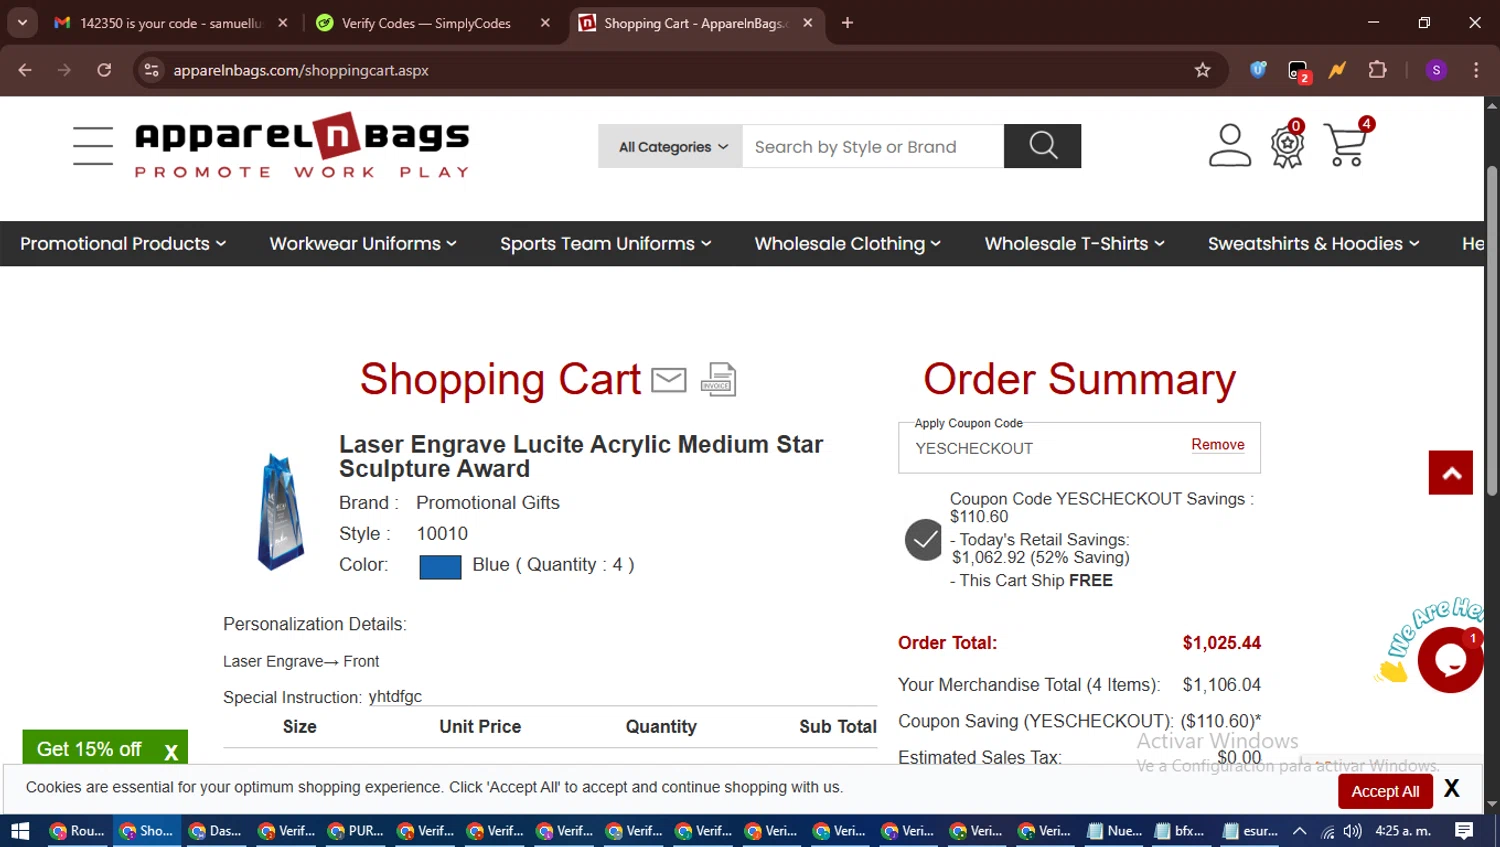View site information icon in address bar
The width and height of the screenshot is (1500, 847).
pos(151,70)
